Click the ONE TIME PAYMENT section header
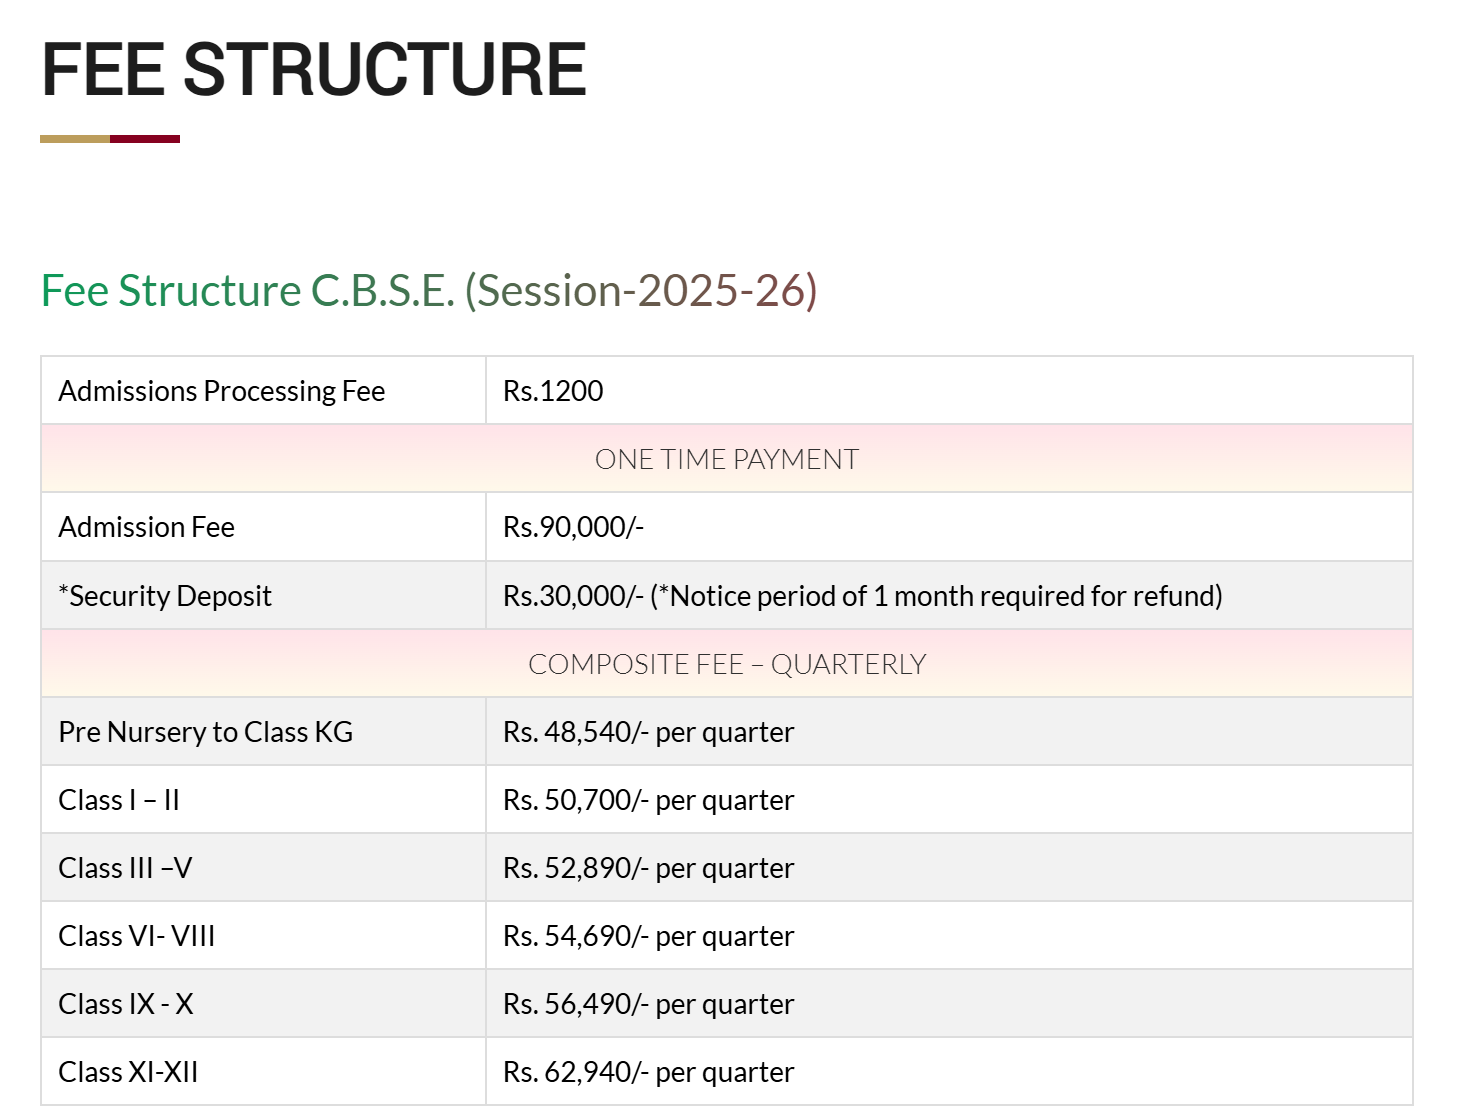The image size is (1458, 1114). 726,459
